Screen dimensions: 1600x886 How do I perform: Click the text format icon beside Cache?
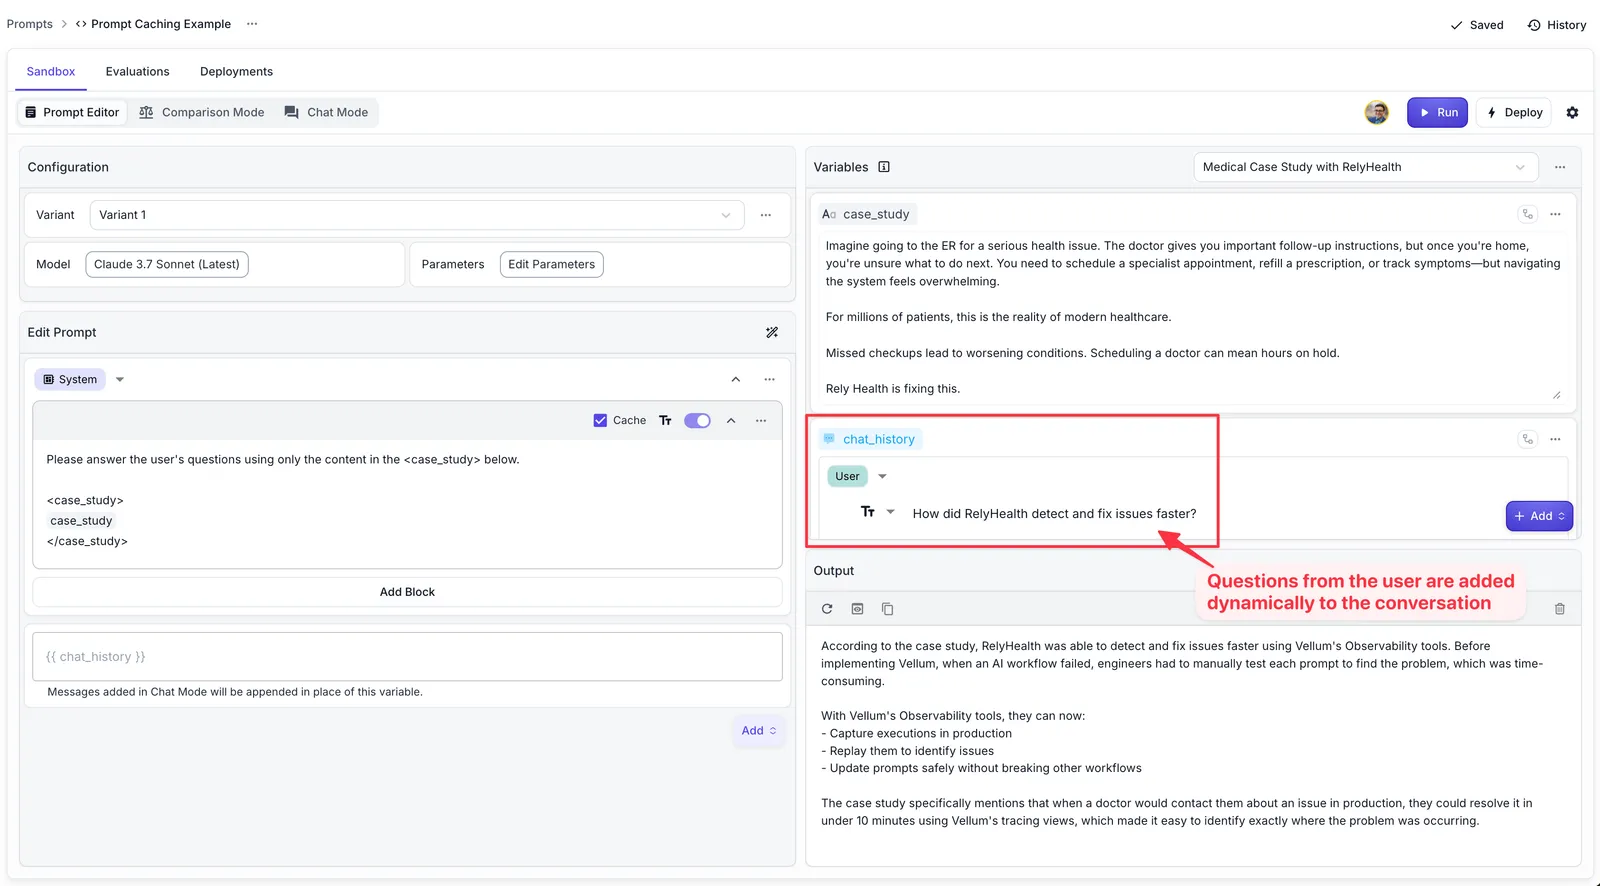click(x=665, y=421)
